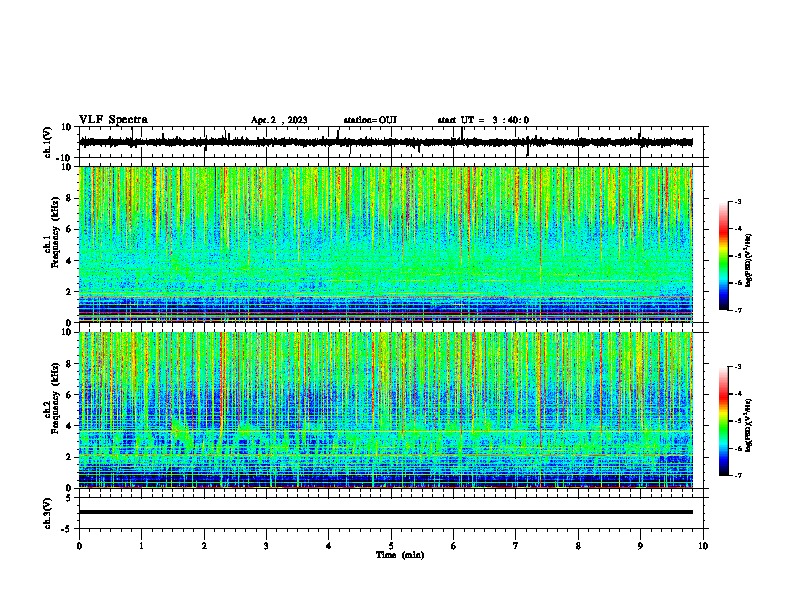This screenshot has height=612, width=792.
Task: Click the ch.1 spectrogram color scale bar
Action: [724, 256]
